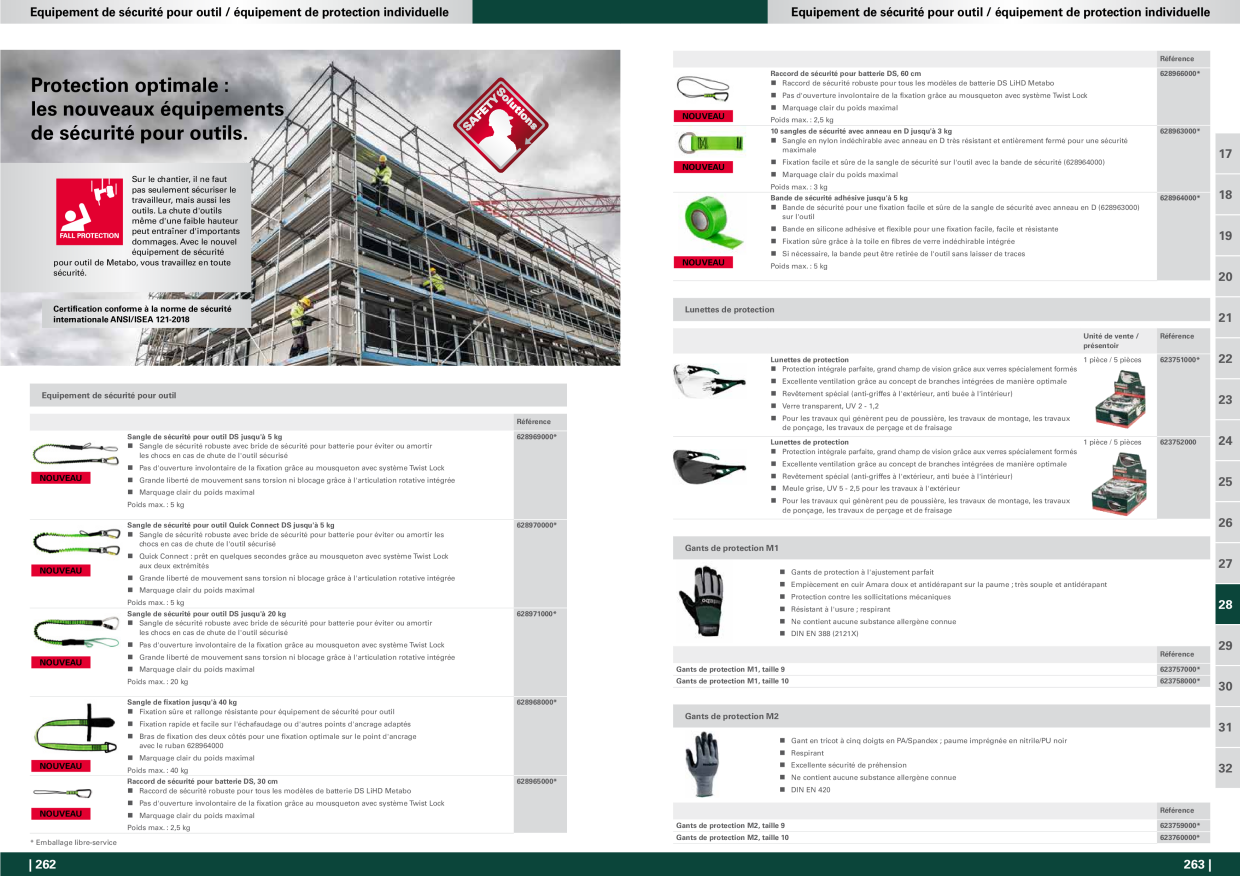The width and height of the screenshot is (1240, 876).
Task: Select row Gants de protection M1, taille 9
Action: point(941,669)
